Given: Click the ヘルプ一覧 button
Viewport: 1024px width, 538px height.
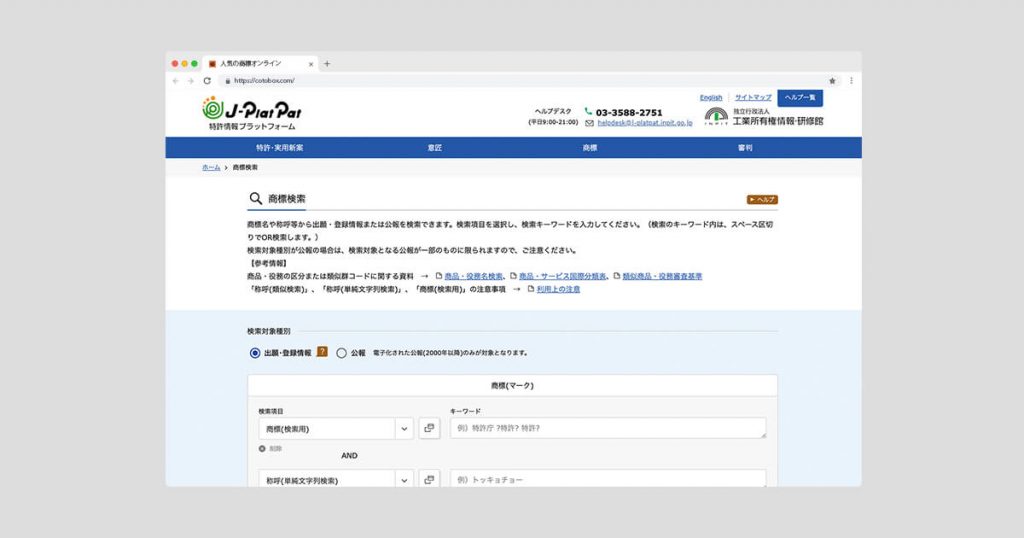Looking at the screenshot, I should [800, 98].
